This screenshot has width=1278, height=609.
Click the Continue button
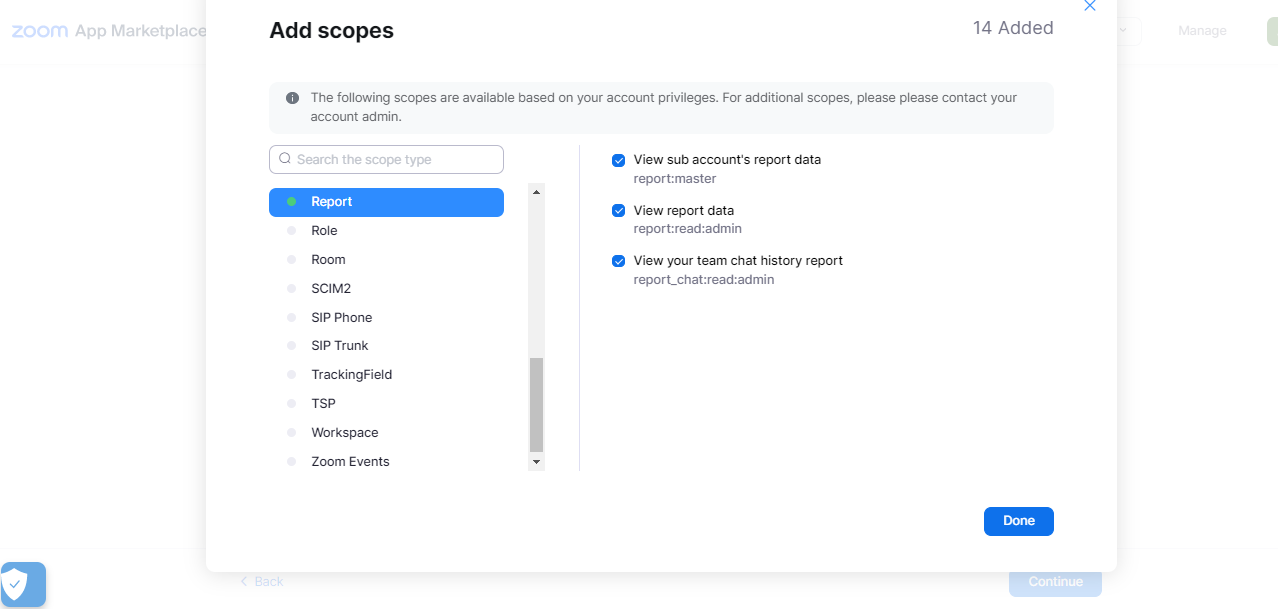1055,581
